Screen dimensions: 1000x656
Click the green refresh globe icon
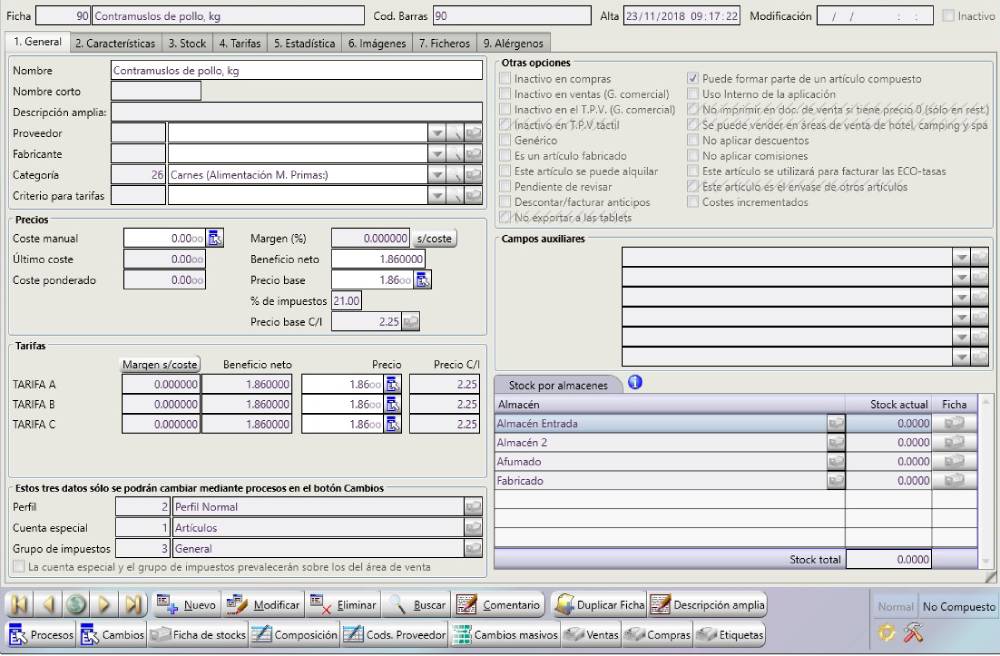coord(77,605)
